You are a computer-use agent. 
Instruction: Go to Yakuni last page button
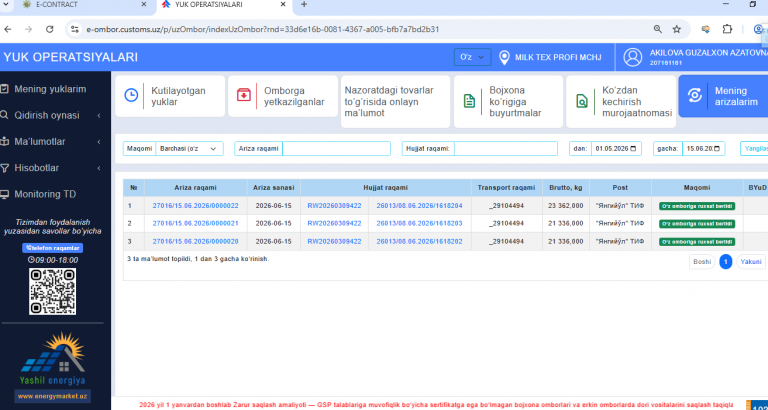(x=751, y=262)
